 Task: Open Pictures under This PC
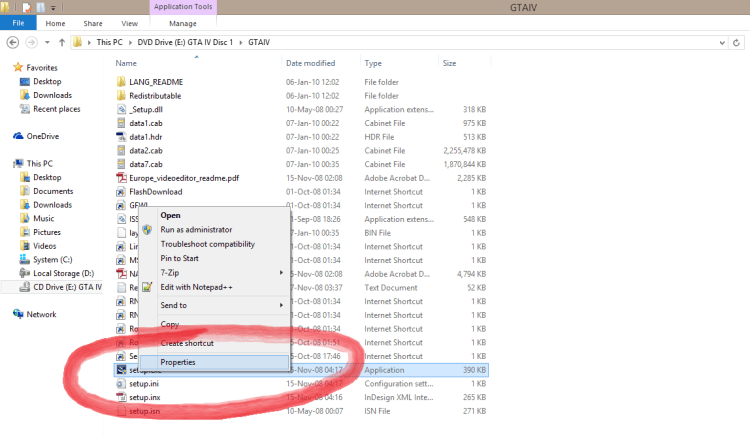(x=47, y=232)
